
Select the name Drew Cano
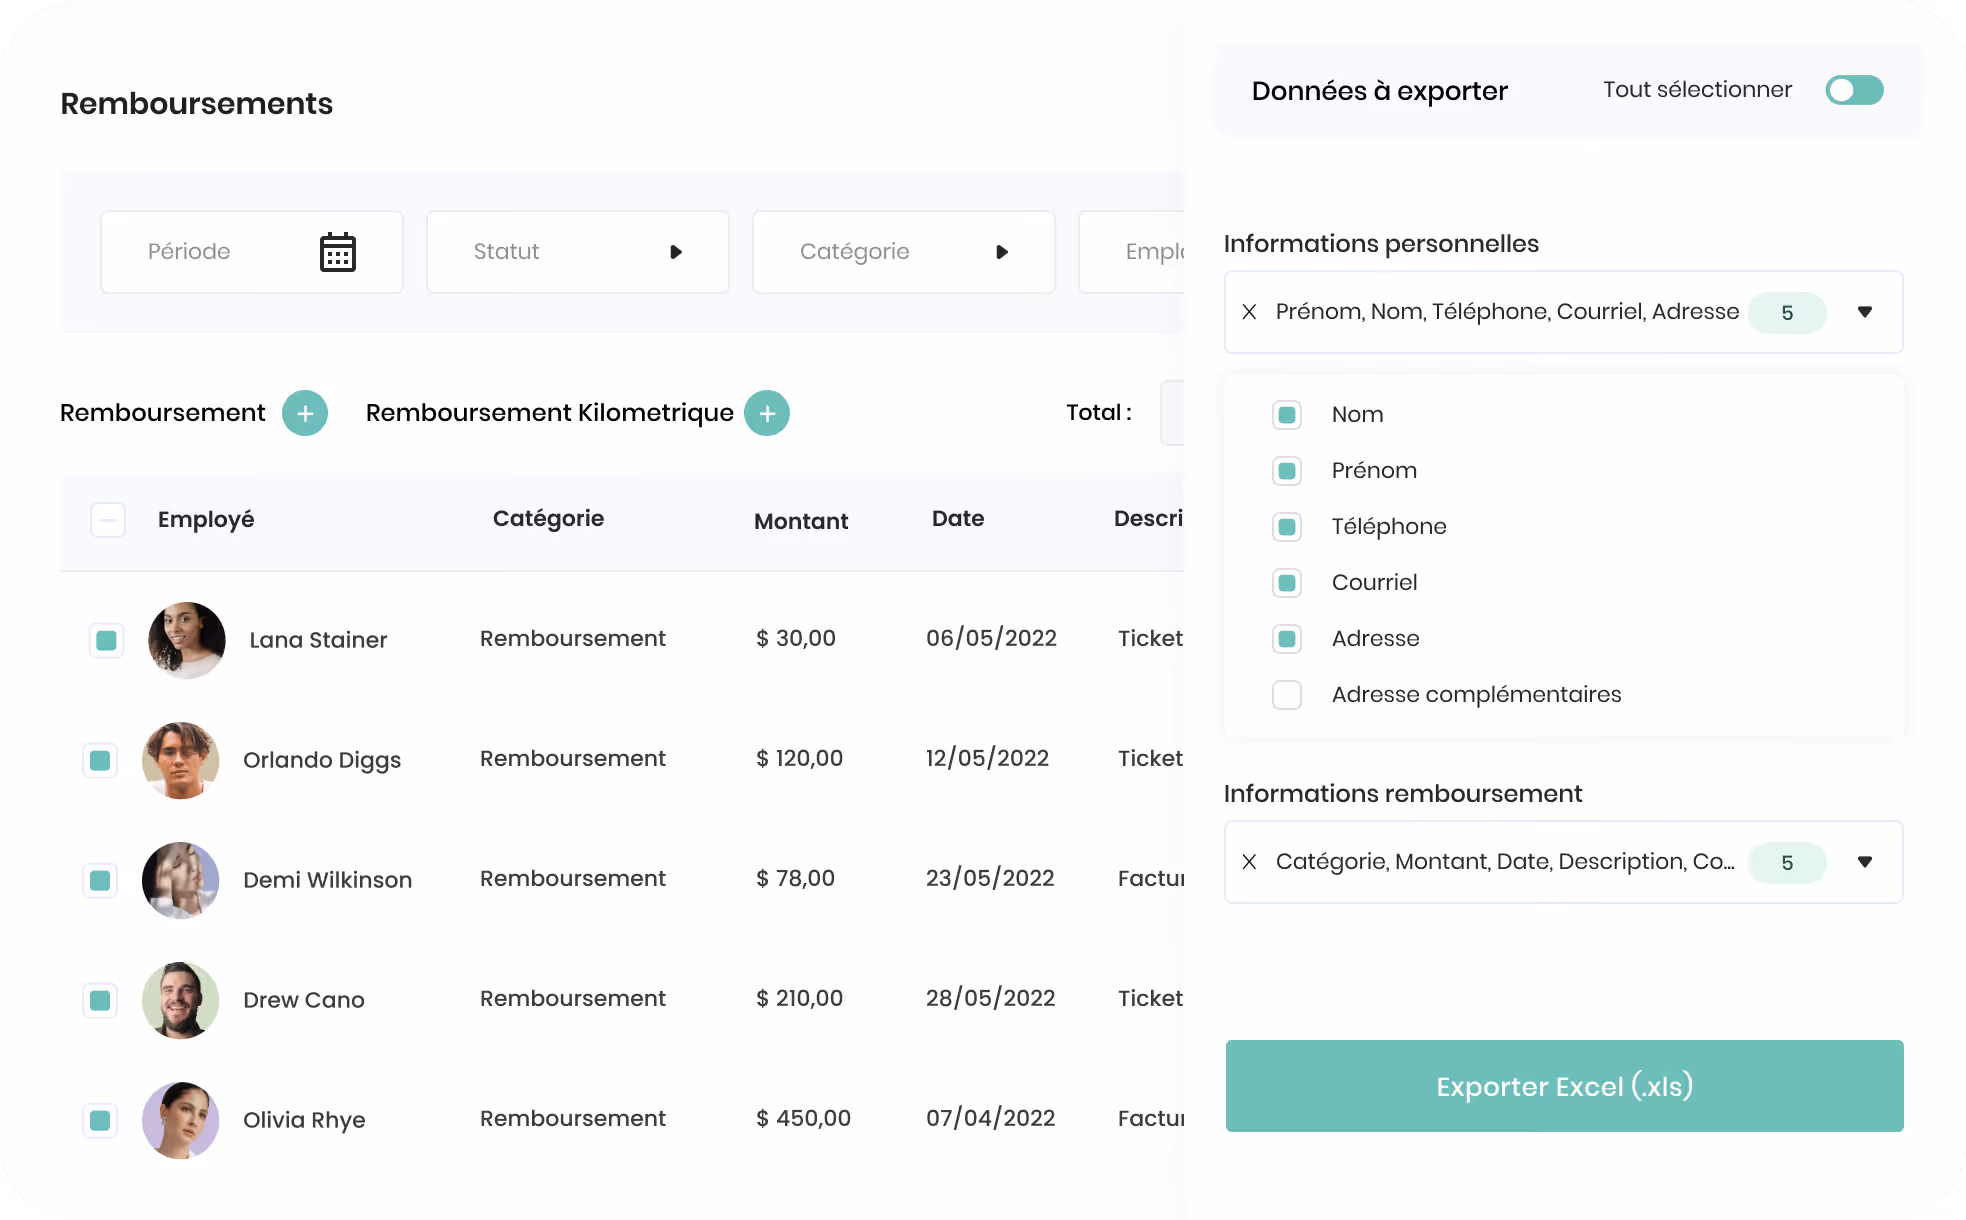(304, 1000)
